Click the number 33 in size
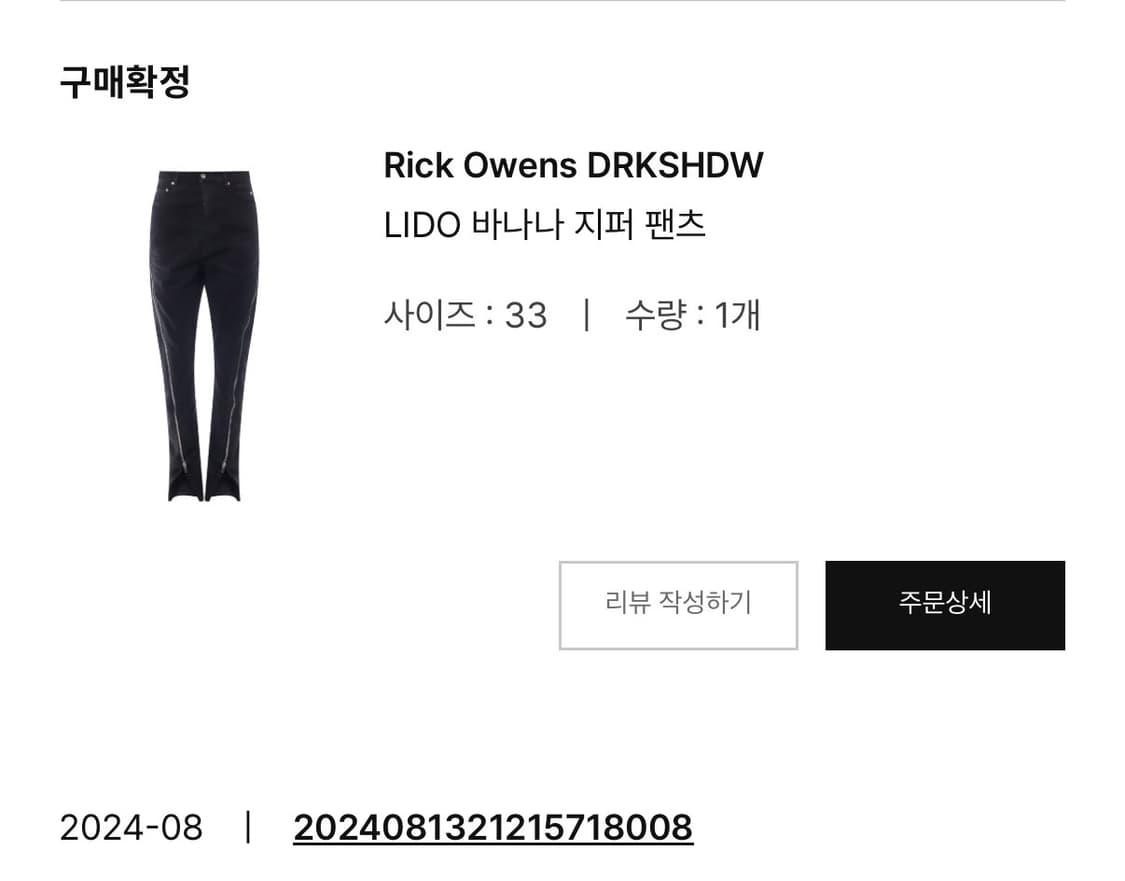Screen dimensions: 1125x881 click(x=526, y=316)
